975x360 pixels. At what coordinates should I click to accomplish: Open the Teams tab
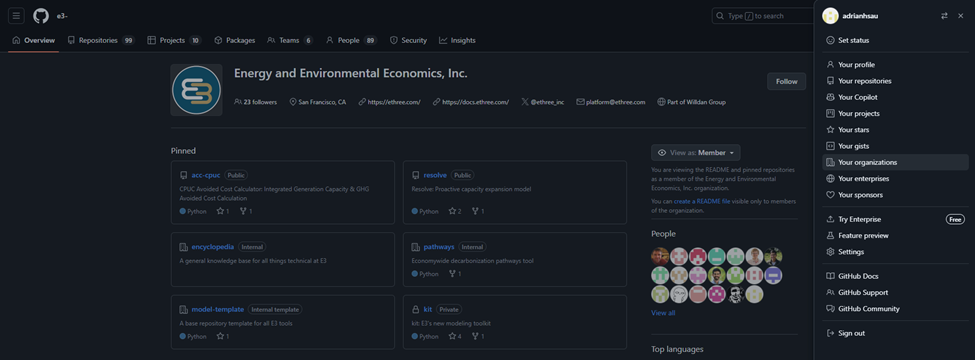(290, 40)
